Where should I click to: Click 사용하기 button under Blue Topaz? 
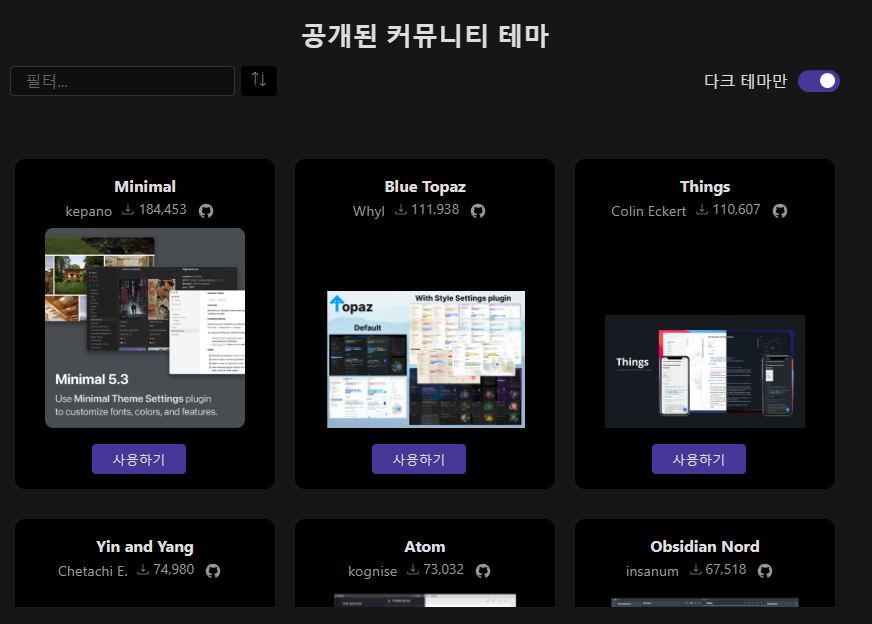coord(419,459)
